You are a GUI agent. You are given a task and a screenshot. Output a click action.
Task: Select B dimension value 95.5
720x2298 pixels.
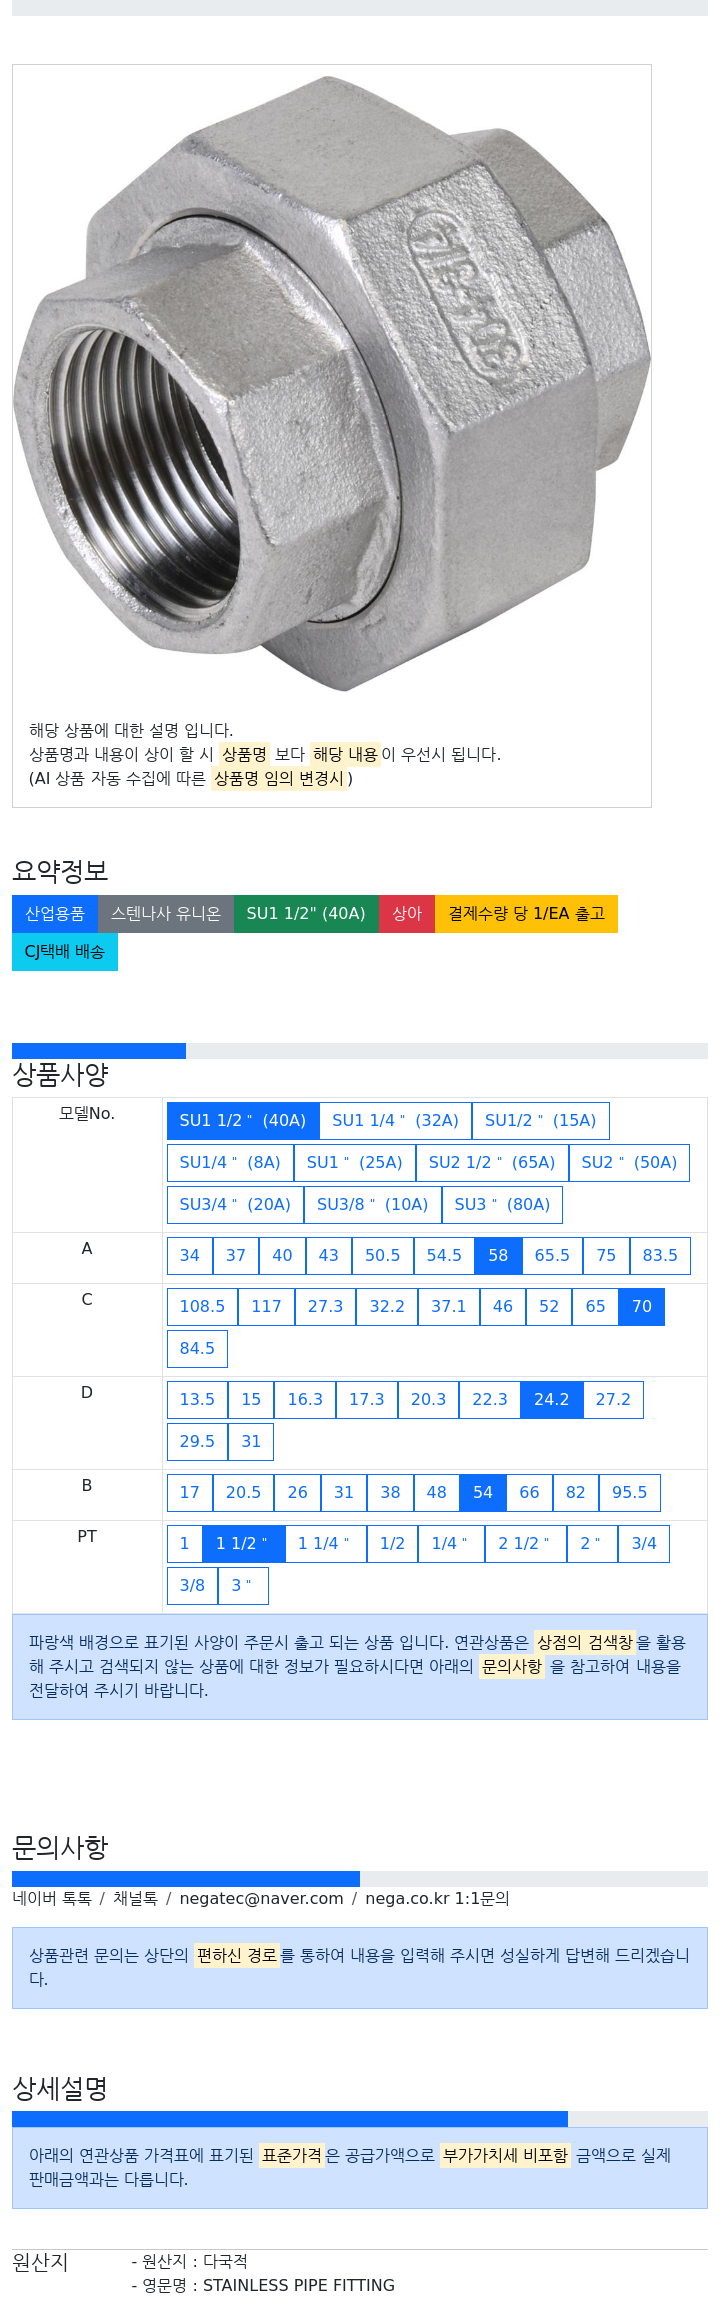tap(630, 1493)
